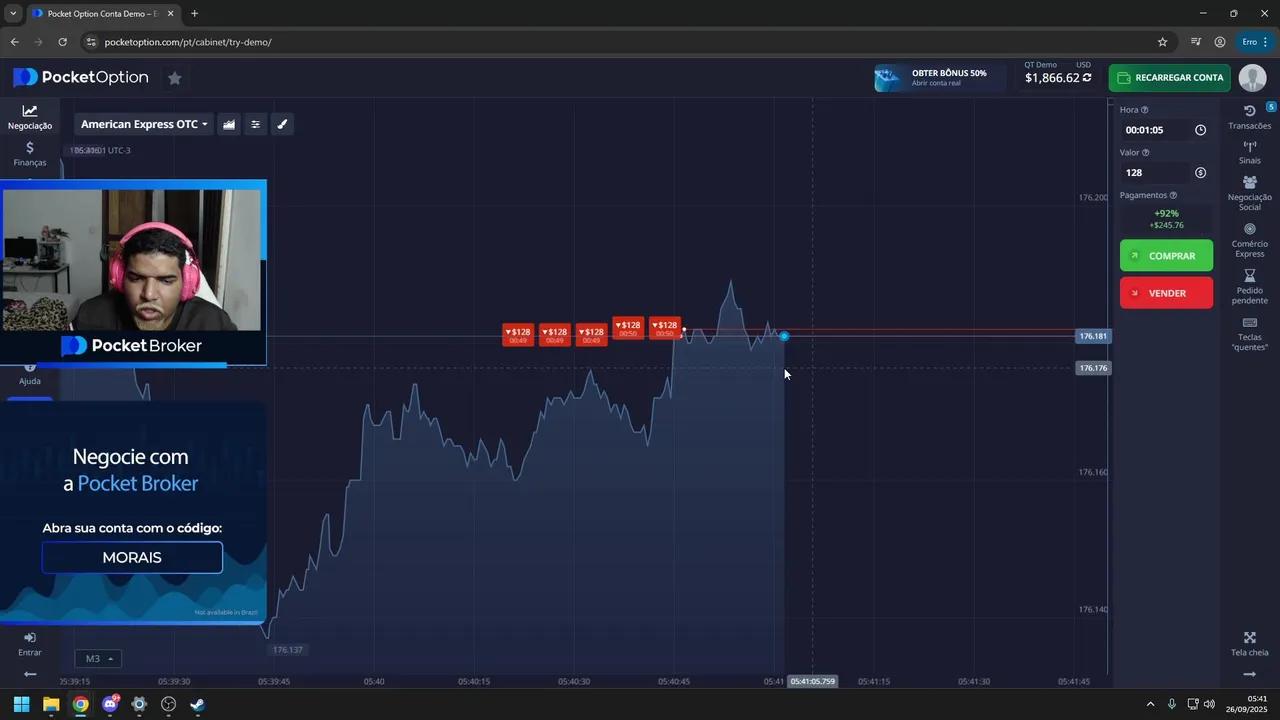The width and height of the screenshot is (1280, 720).
Task: Refresh the demo balance with the refresh icon
Action: (x=1087, y=78)
